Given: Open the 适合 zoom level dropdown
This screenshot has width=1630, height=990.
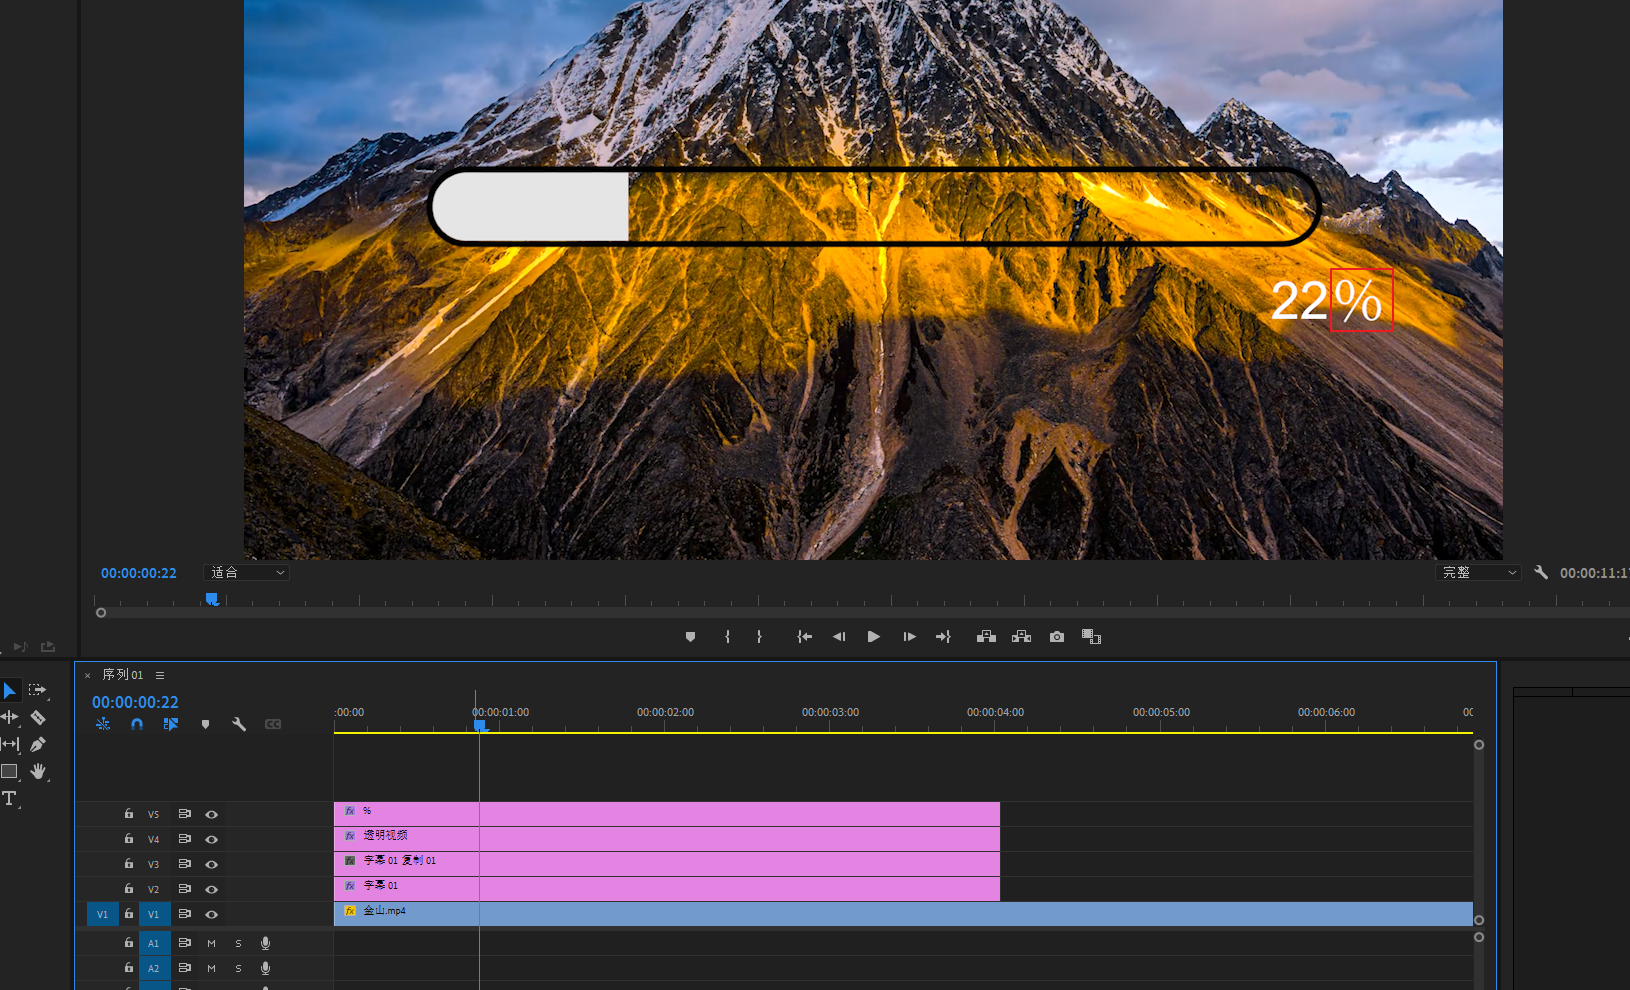Looking at the screenshot, I should (247, 573).
